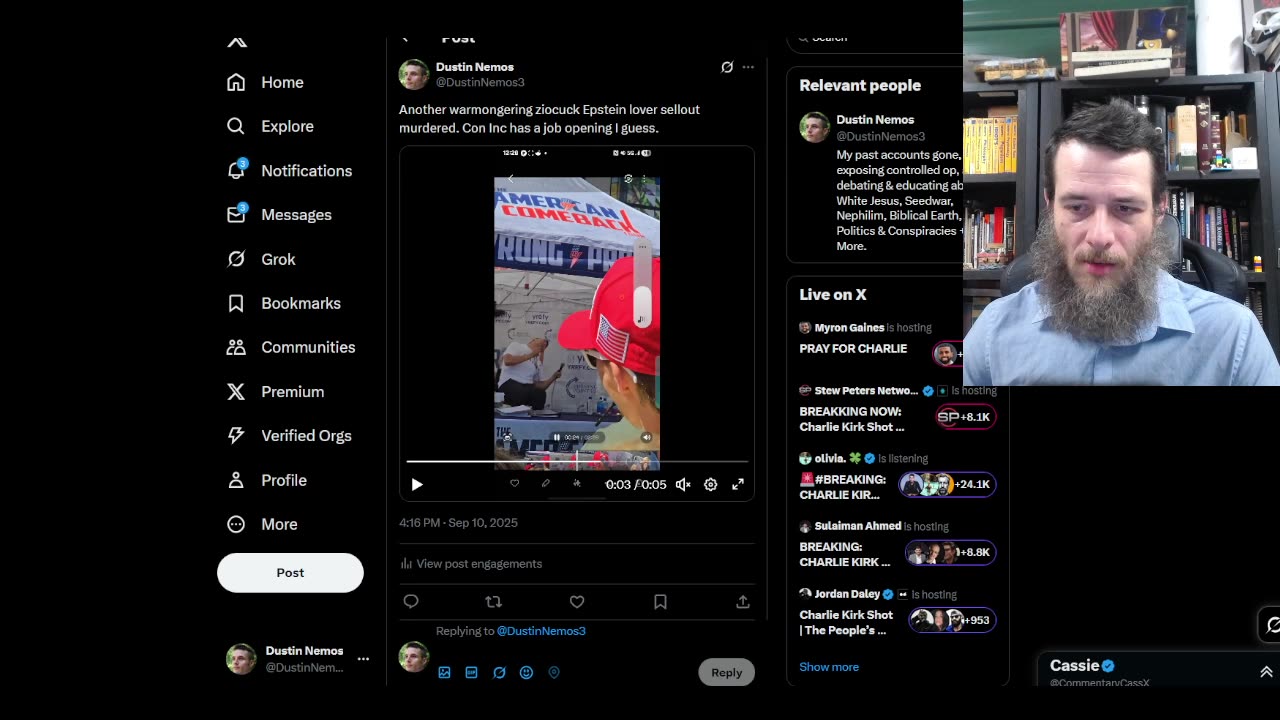Enter video fullscreen mode
Image resolution: width=1280 pixels, height=720 pixels.
pos(738,484)
